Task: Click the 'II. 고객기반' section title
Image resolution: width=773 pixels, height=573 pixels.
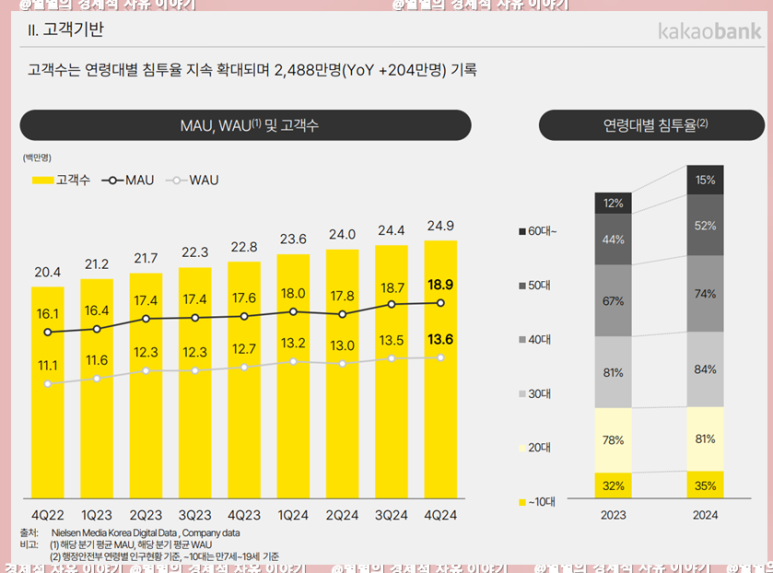Action: tap(66, 30)
